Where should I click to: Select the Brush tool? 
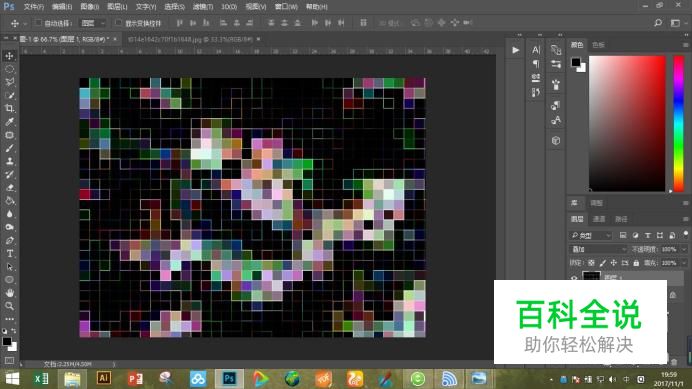tap(9, 148)
